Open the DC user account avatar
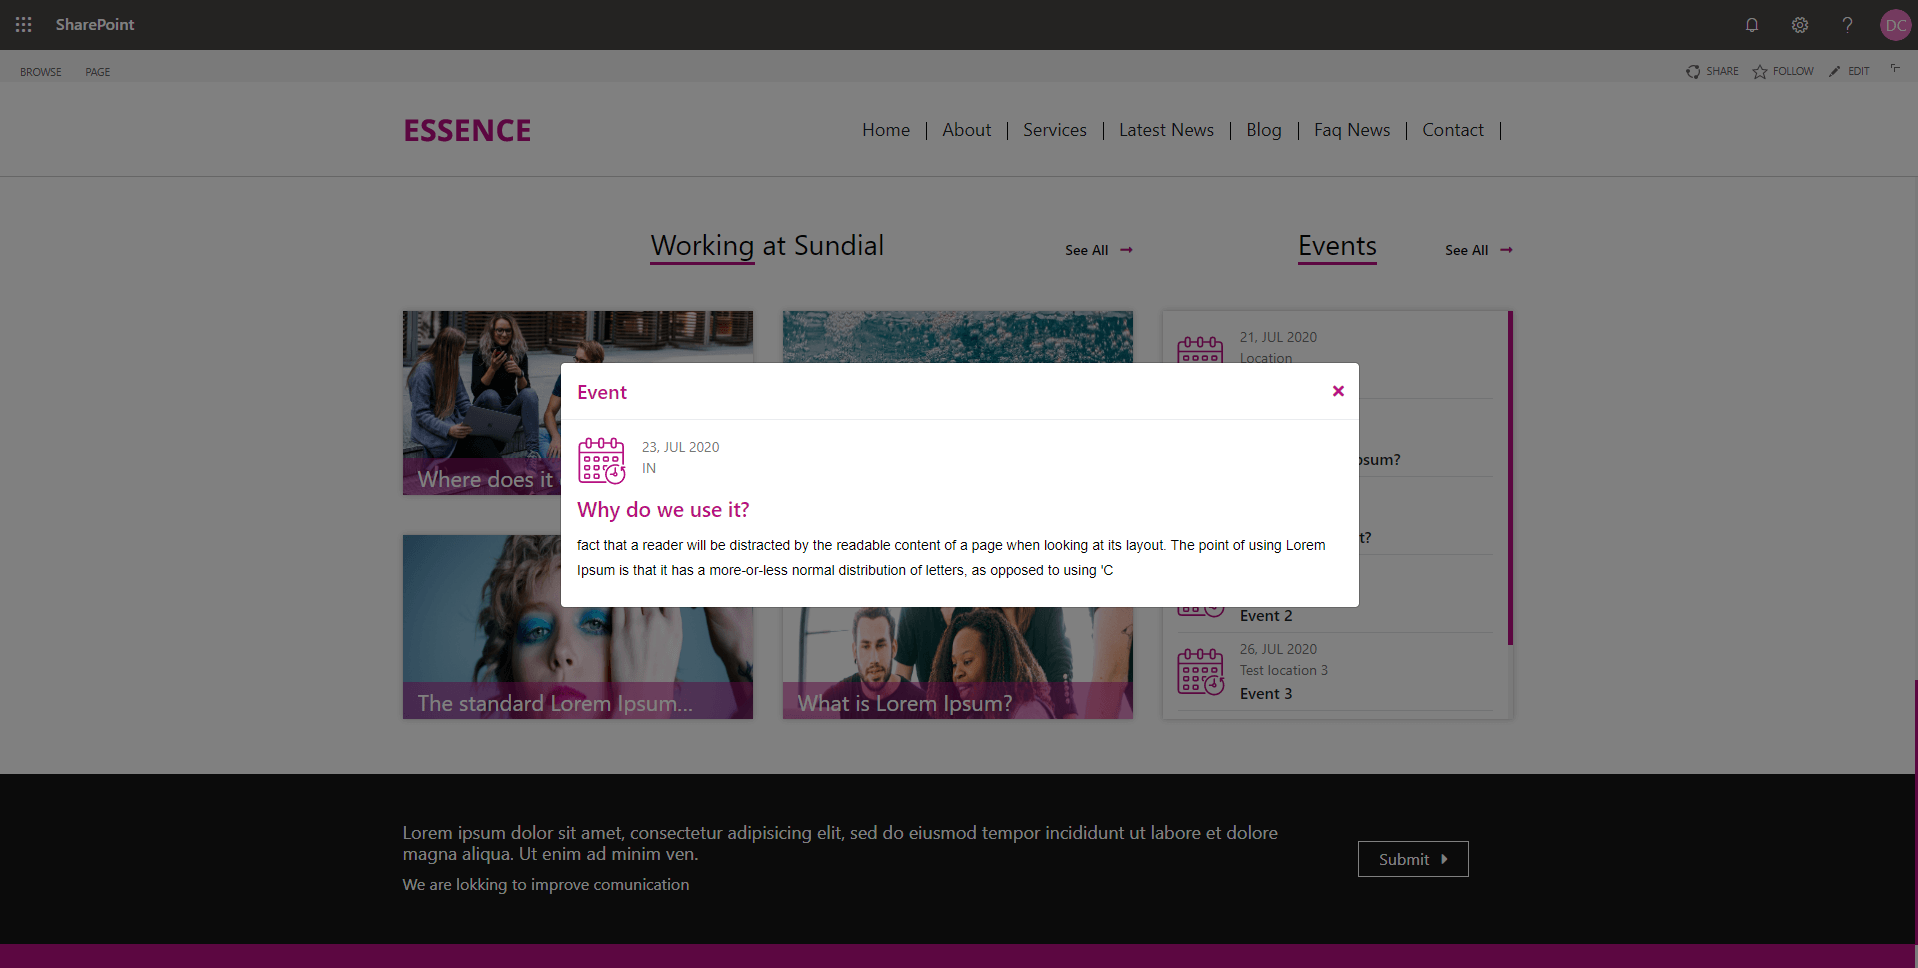Image resolution: width=1918 pixels, height=968 pixels. [x=1895, y=25]
